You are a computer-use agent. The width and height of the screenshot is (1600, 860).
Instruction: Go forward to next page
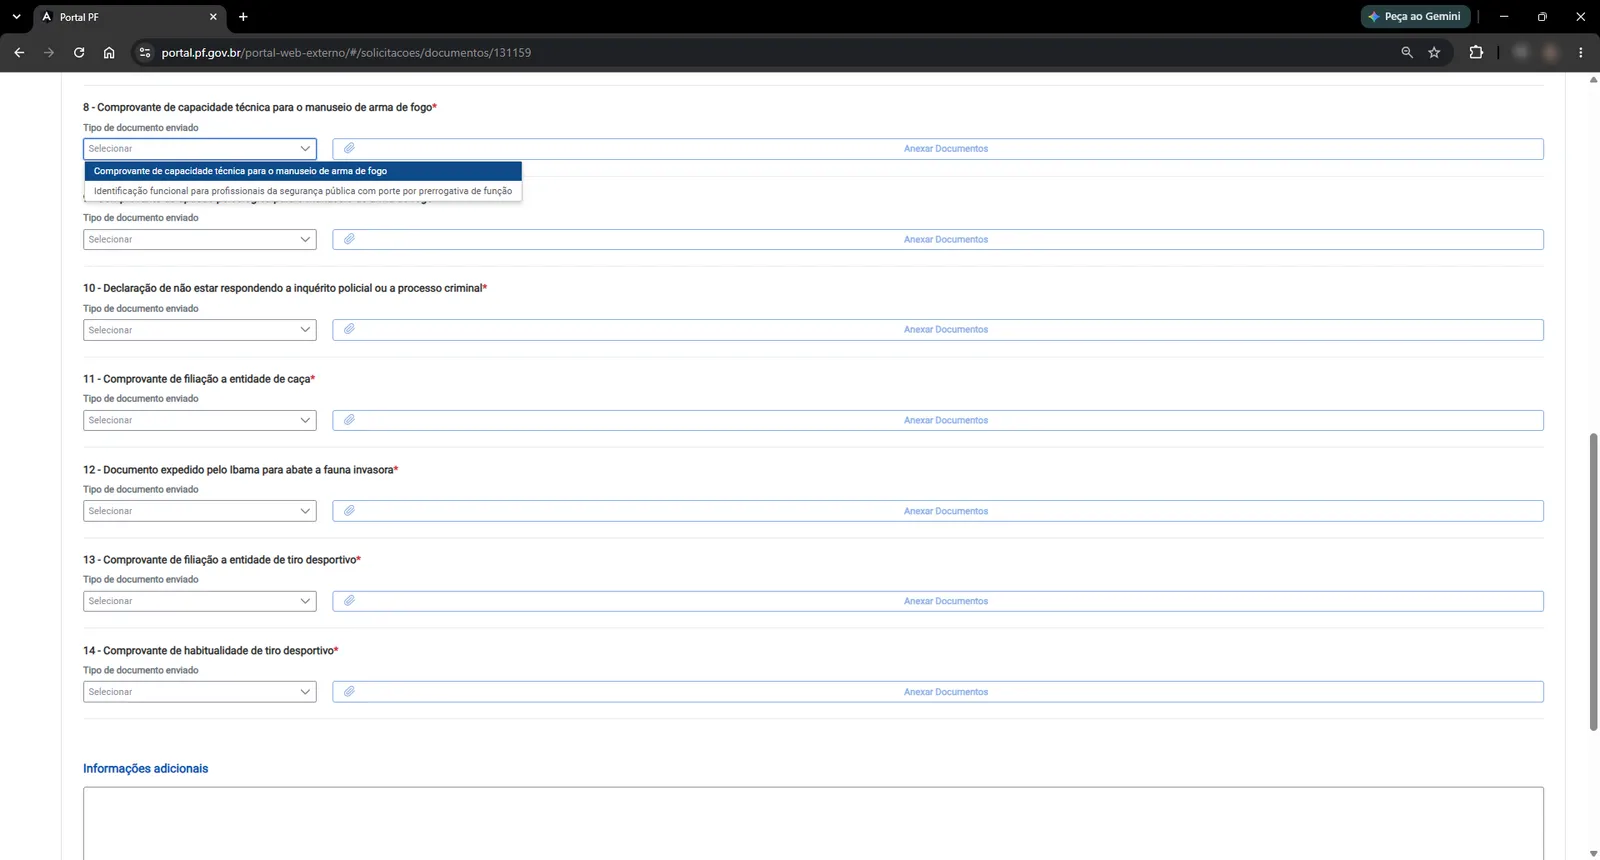(49, 52)
